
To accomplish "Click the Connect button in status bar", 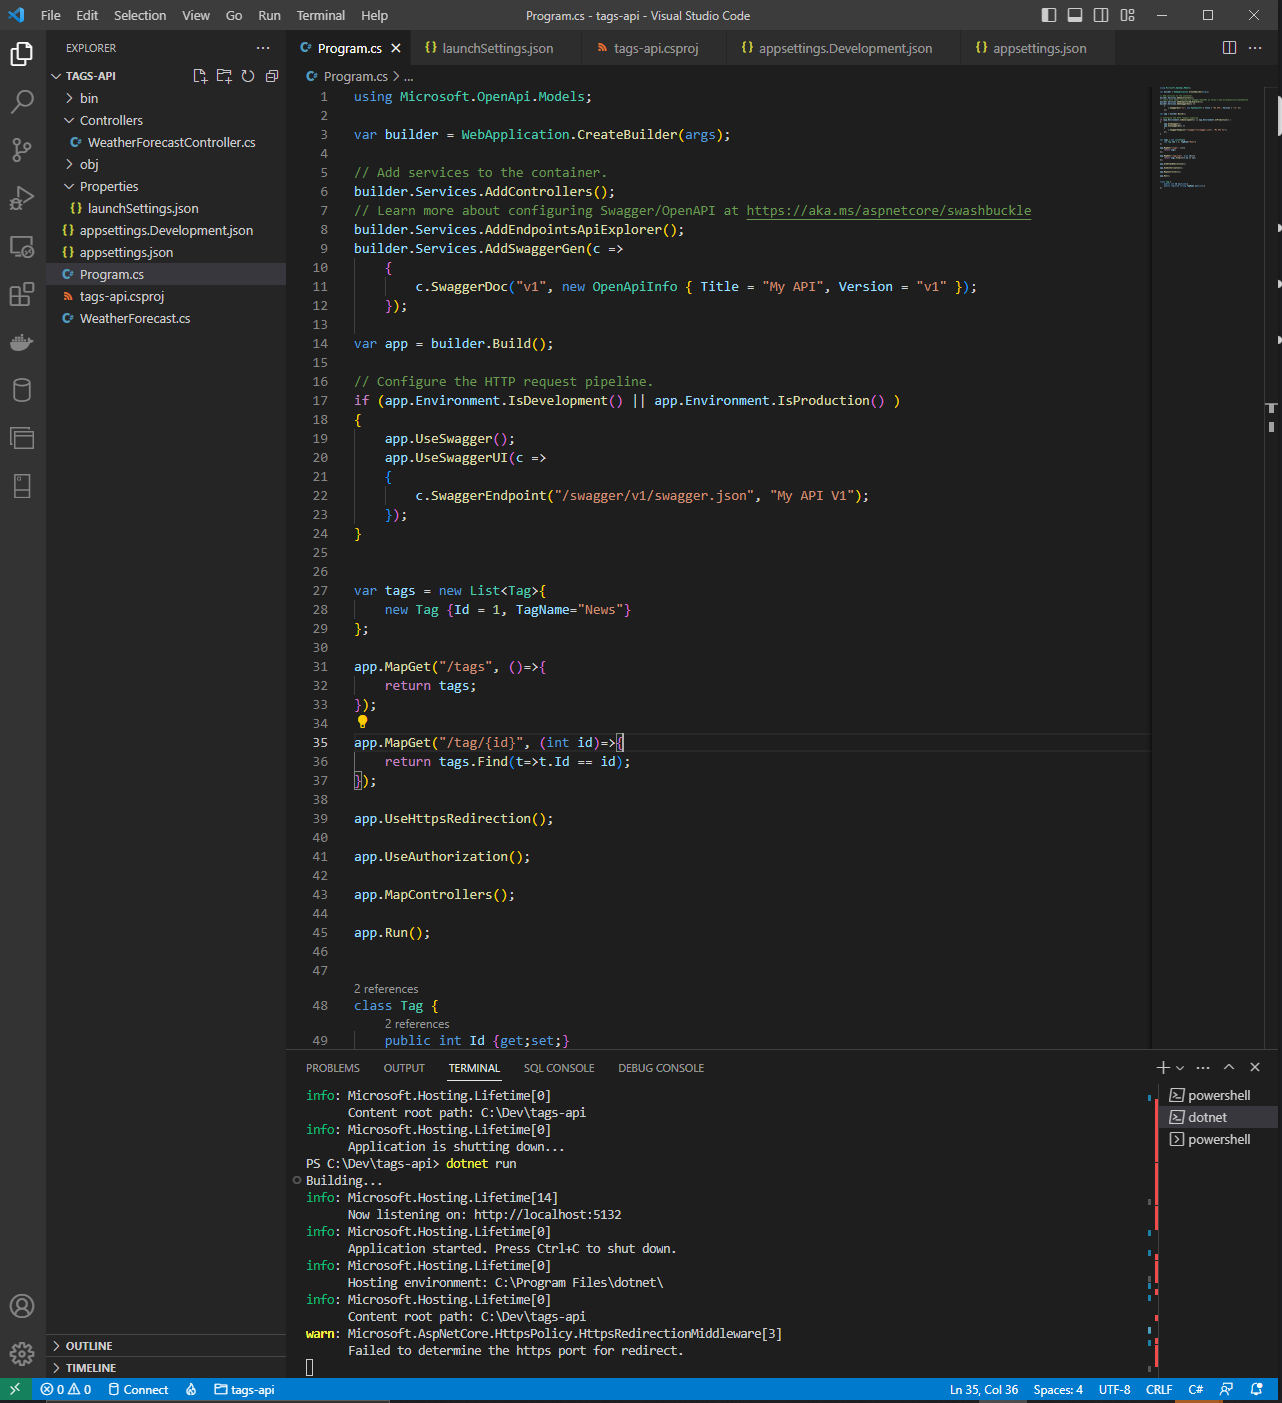I will tap(138, 1390).
